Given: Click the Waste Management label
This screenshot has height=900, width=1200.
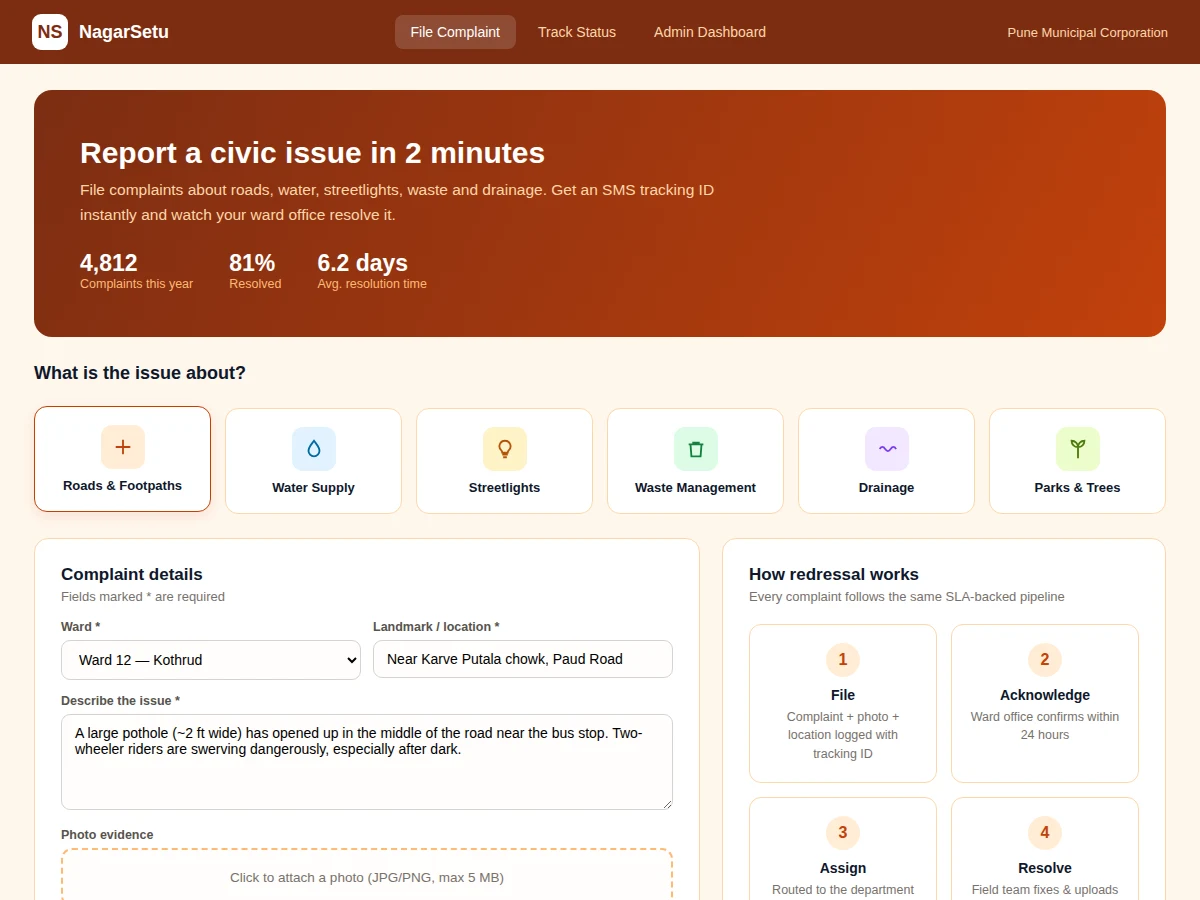Looking at the screenshot, I should 696,488.
